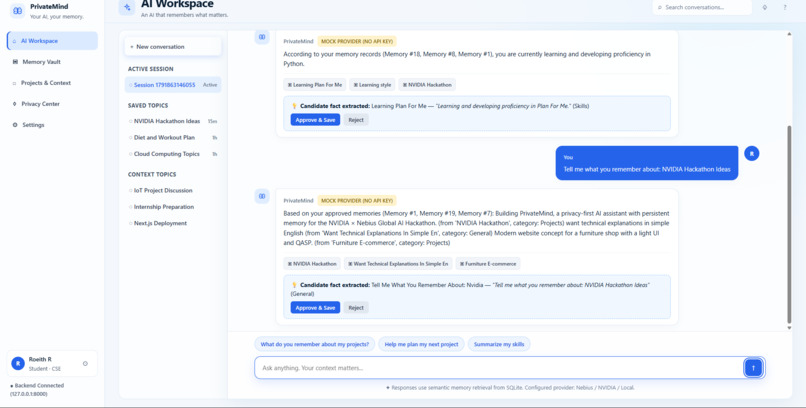Click the SAVED TOPICS heading
Viewport: 806px width, 408px height.
point(148,105)
